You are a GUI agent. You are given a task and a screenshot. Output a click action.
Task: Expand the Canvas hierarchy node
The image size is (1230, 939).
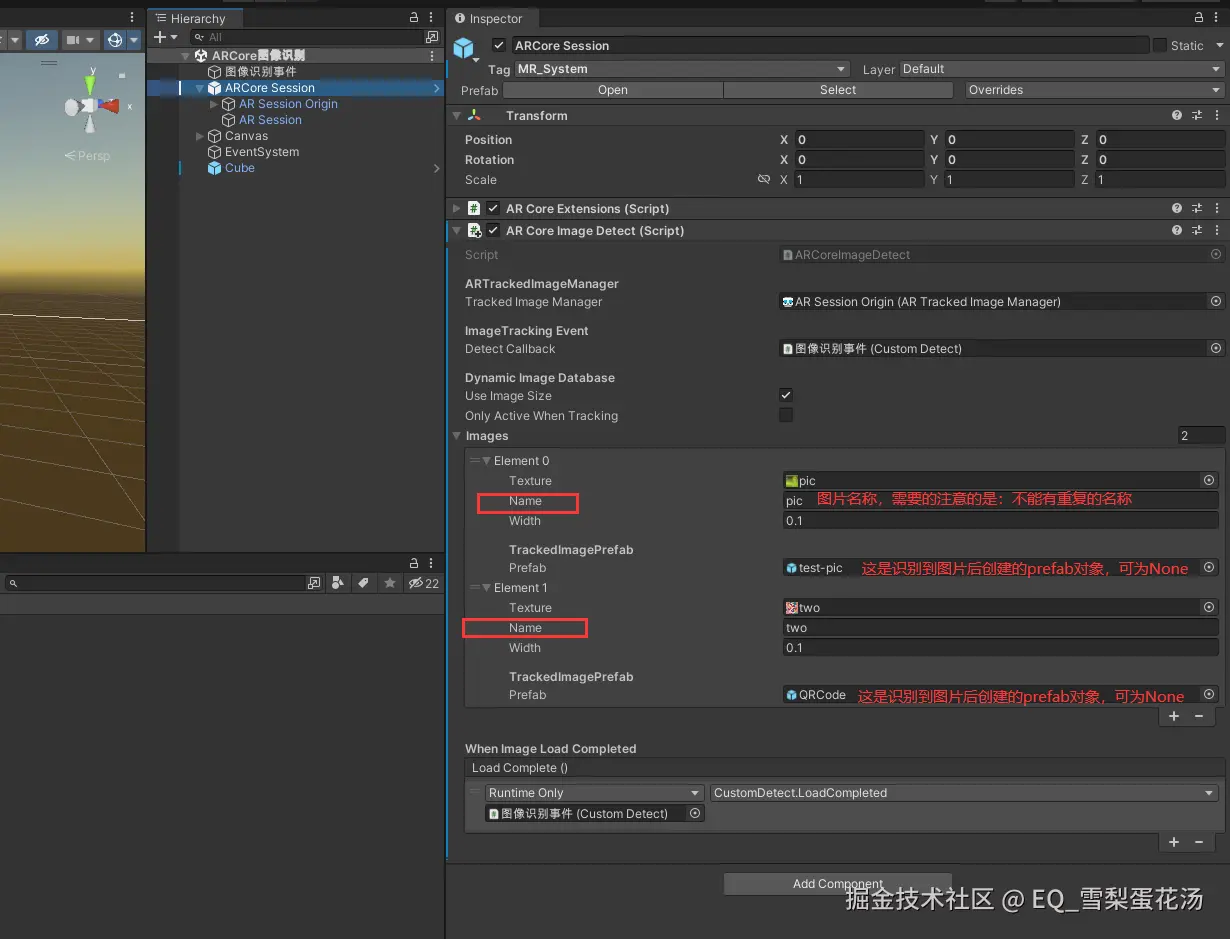200,136
